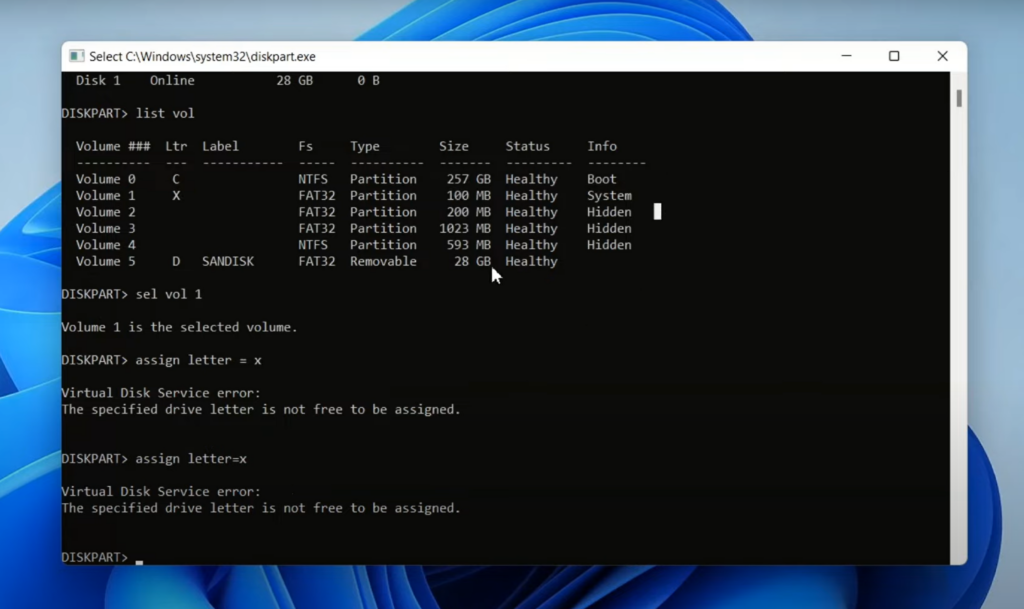Viewport: 1024px width, 609px height.
Task: Click the '100 MB' size value
Action: click(x=468, y=195)
